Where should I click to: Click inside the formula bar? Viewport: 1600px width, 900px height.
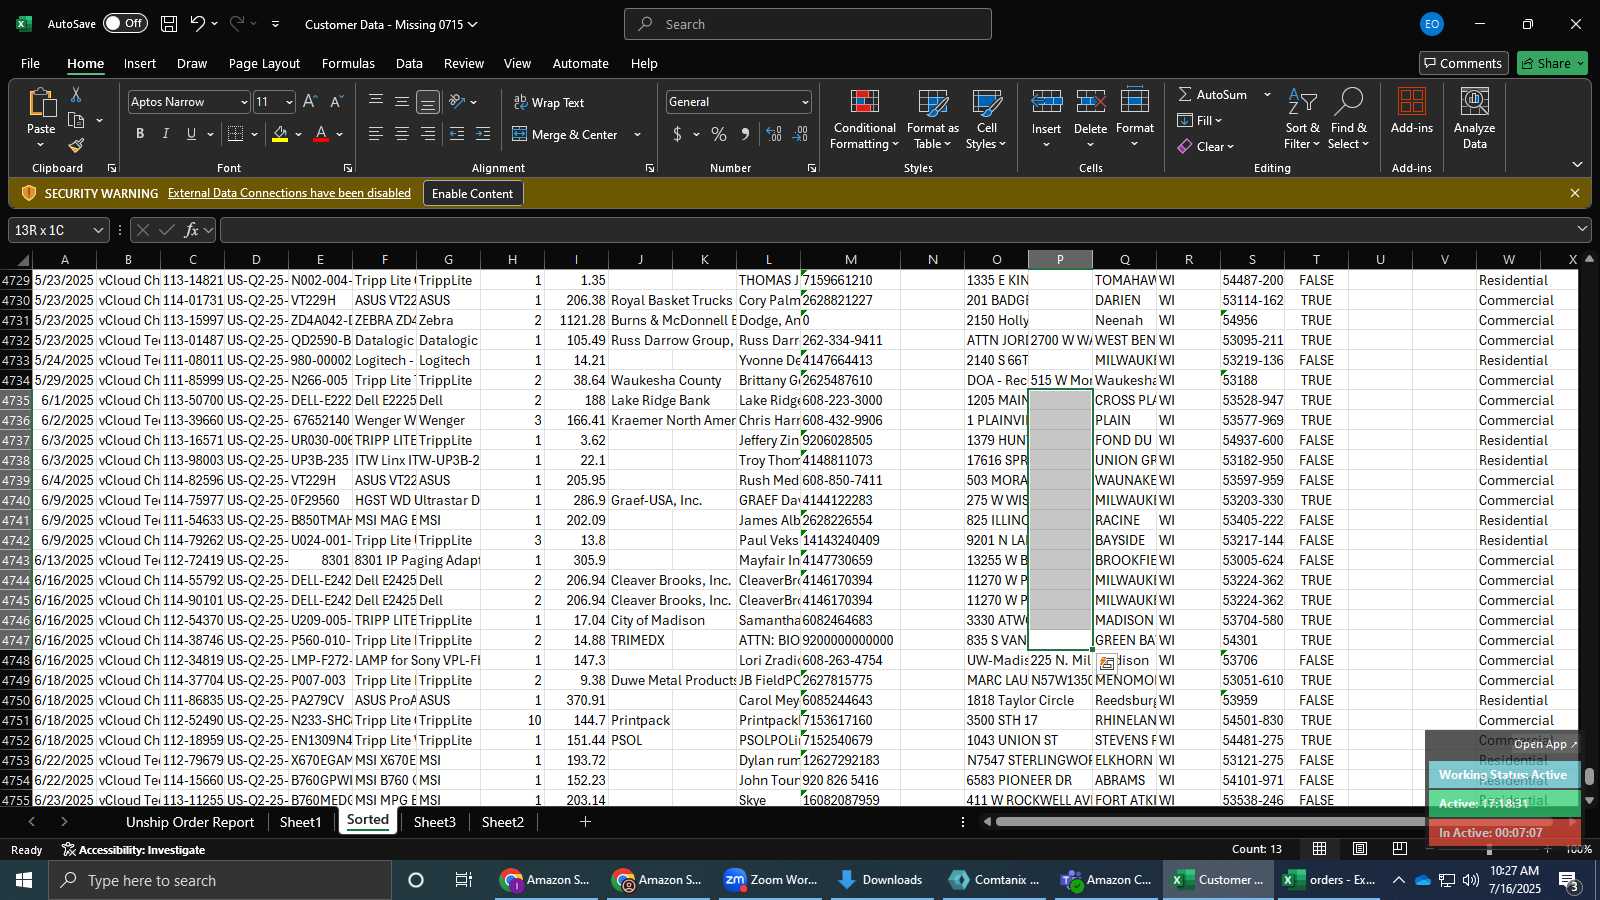(x=897, y=230)
